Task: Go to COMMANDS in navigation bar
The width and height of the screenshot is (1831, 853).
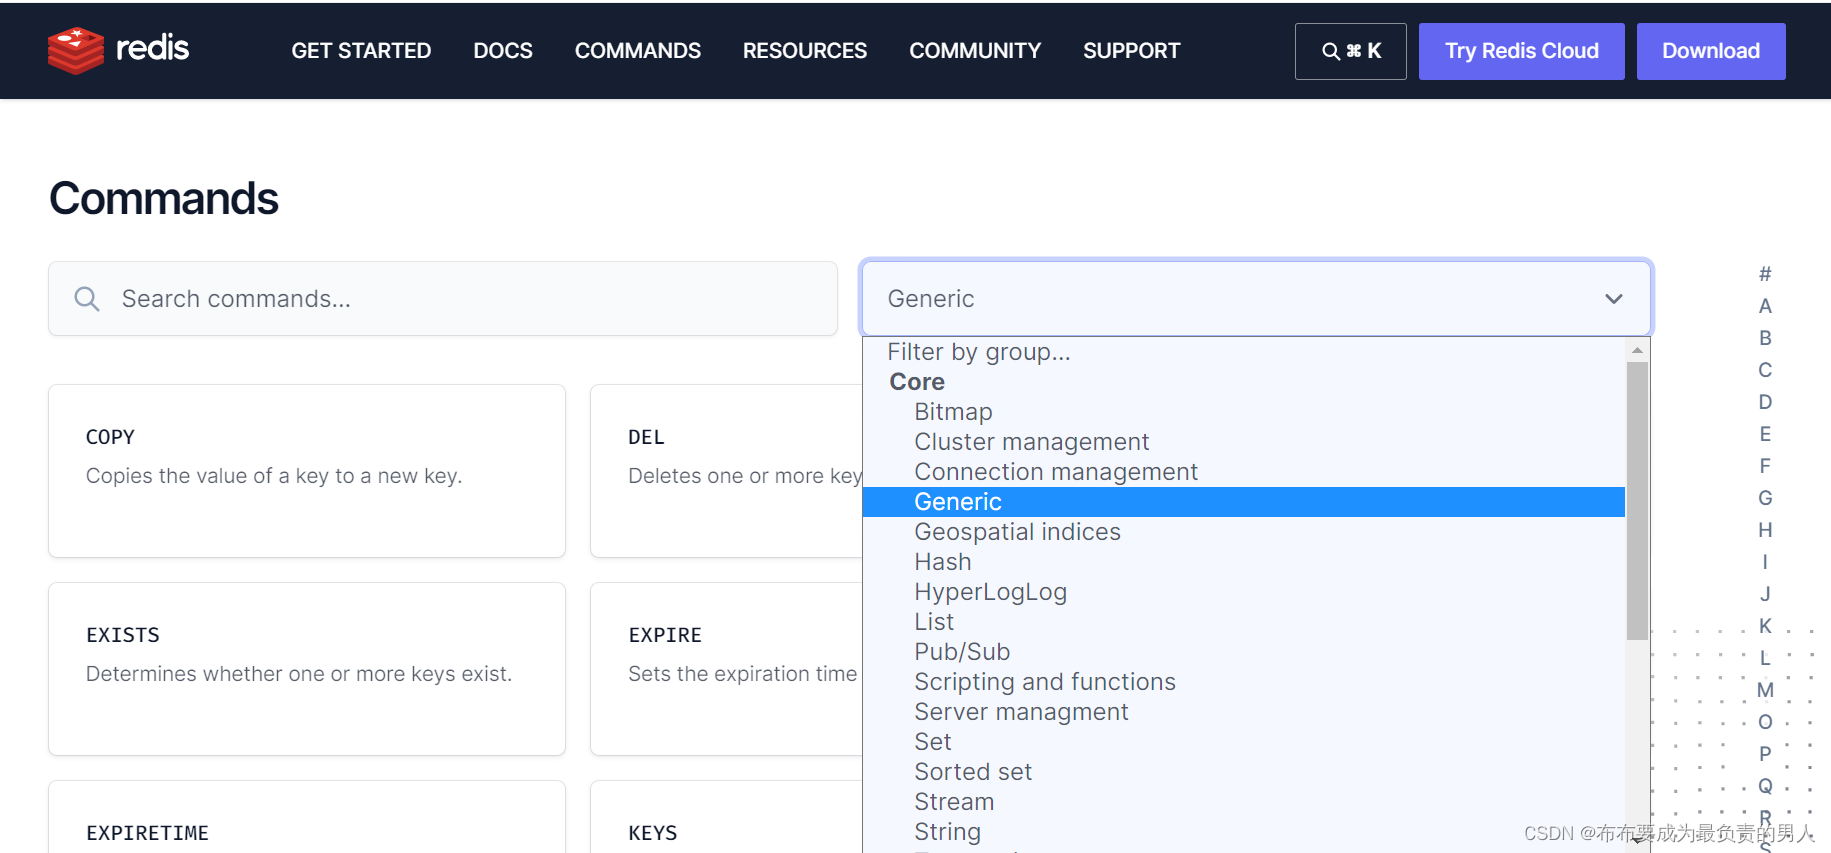Action: pyautogui.click(x=638, y=51)
